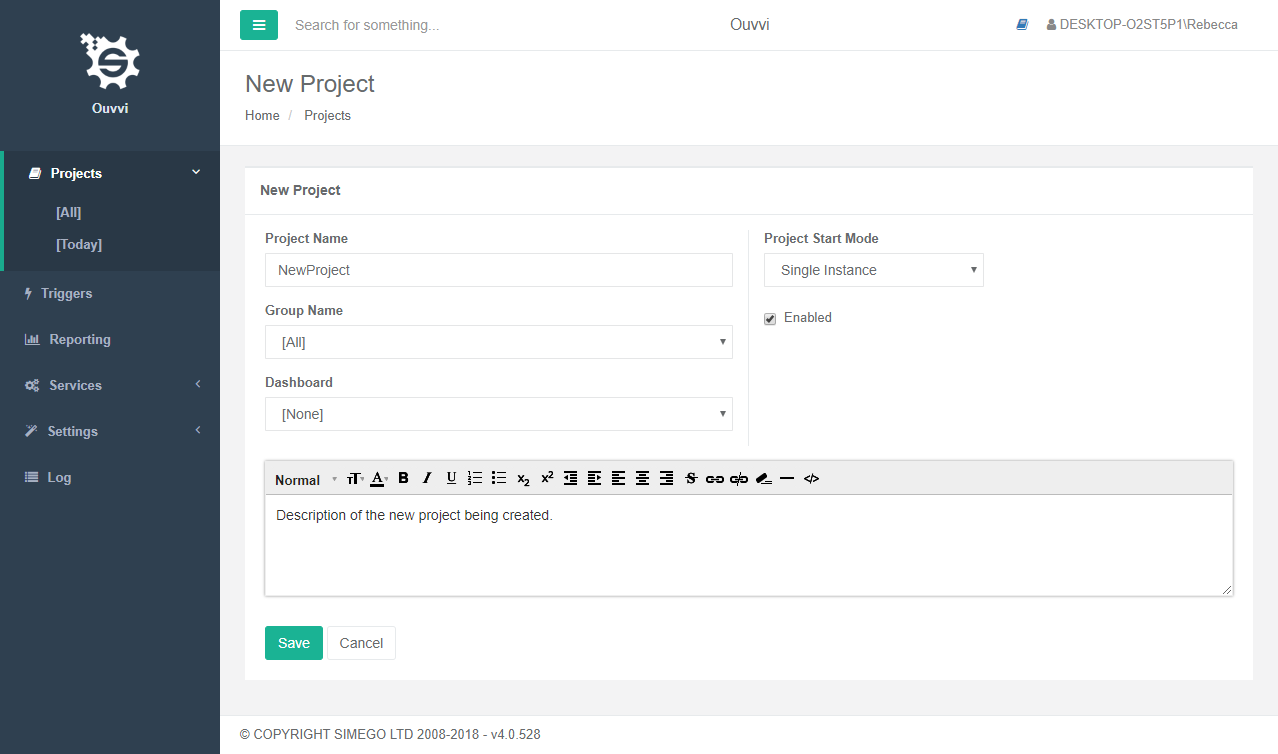1278x754 pixels.
Task: Open Dashboard dropdown
Action: [499, 414]
